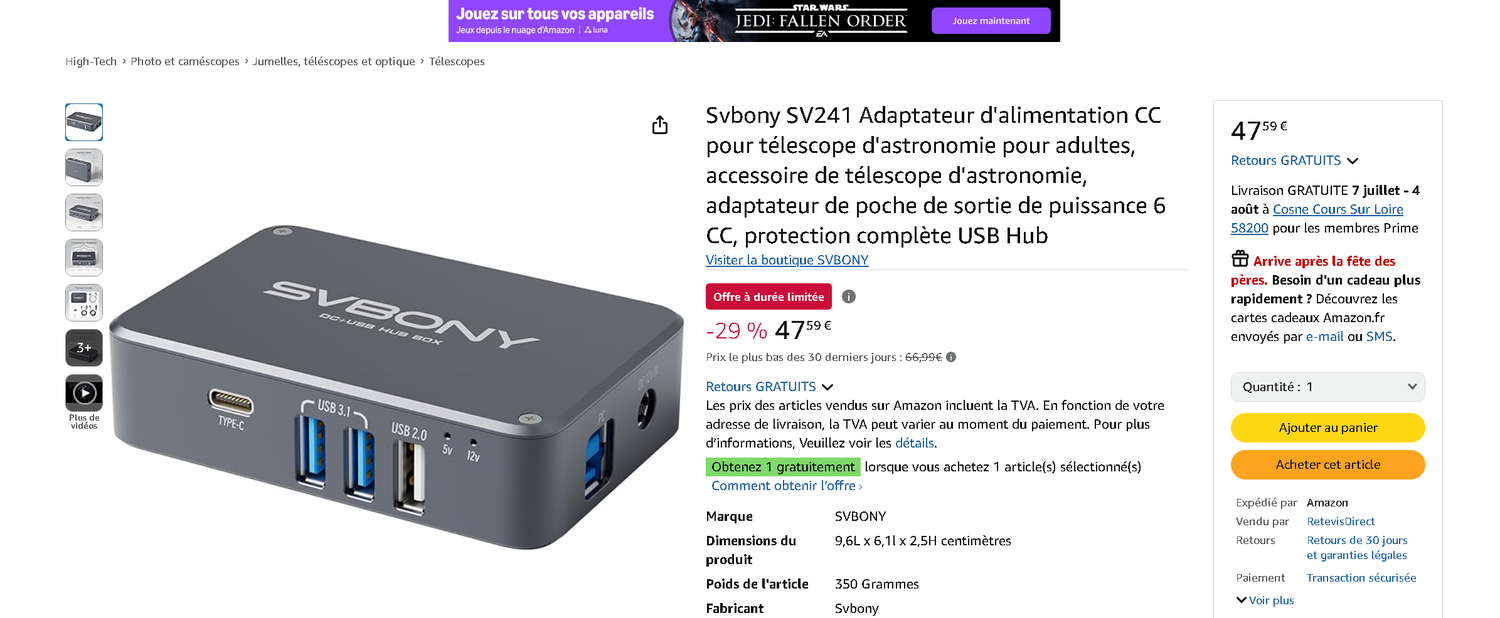Click the gift icon near delivery notice
1500x618 pixels.
click(x=1240, y=260)
